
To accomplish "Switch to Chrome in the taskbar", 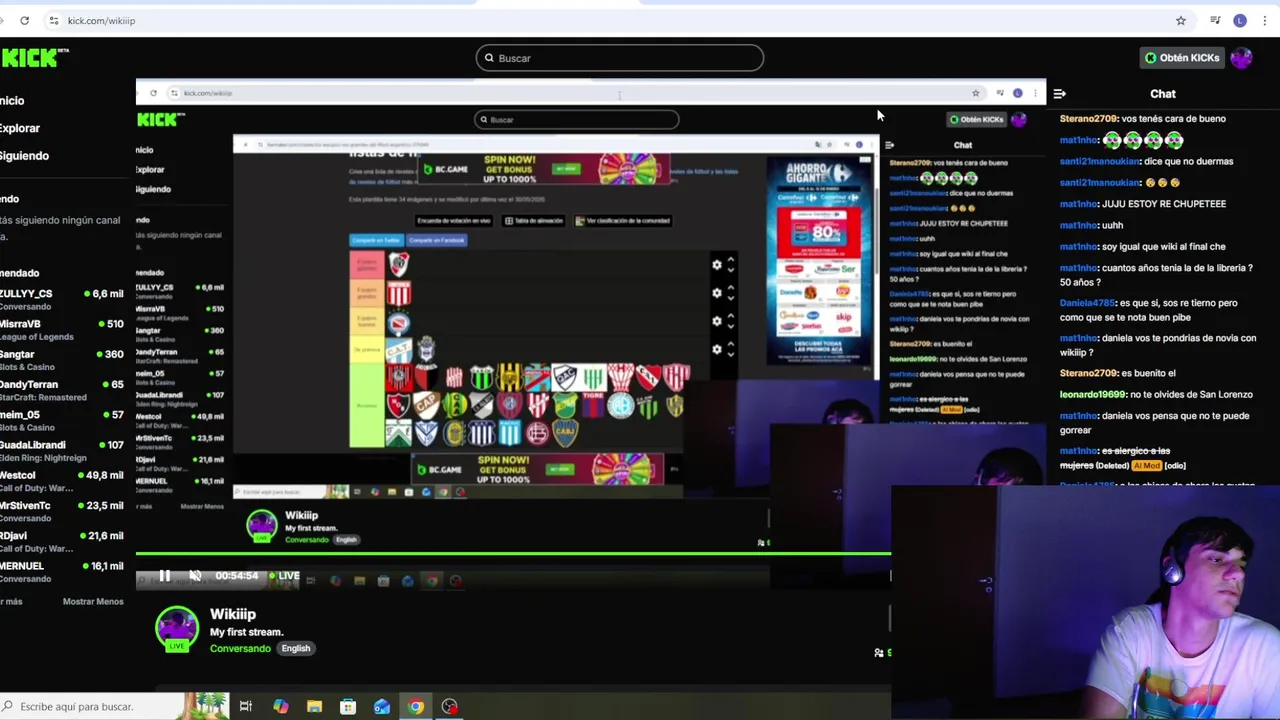I will [x=416, y=707].
